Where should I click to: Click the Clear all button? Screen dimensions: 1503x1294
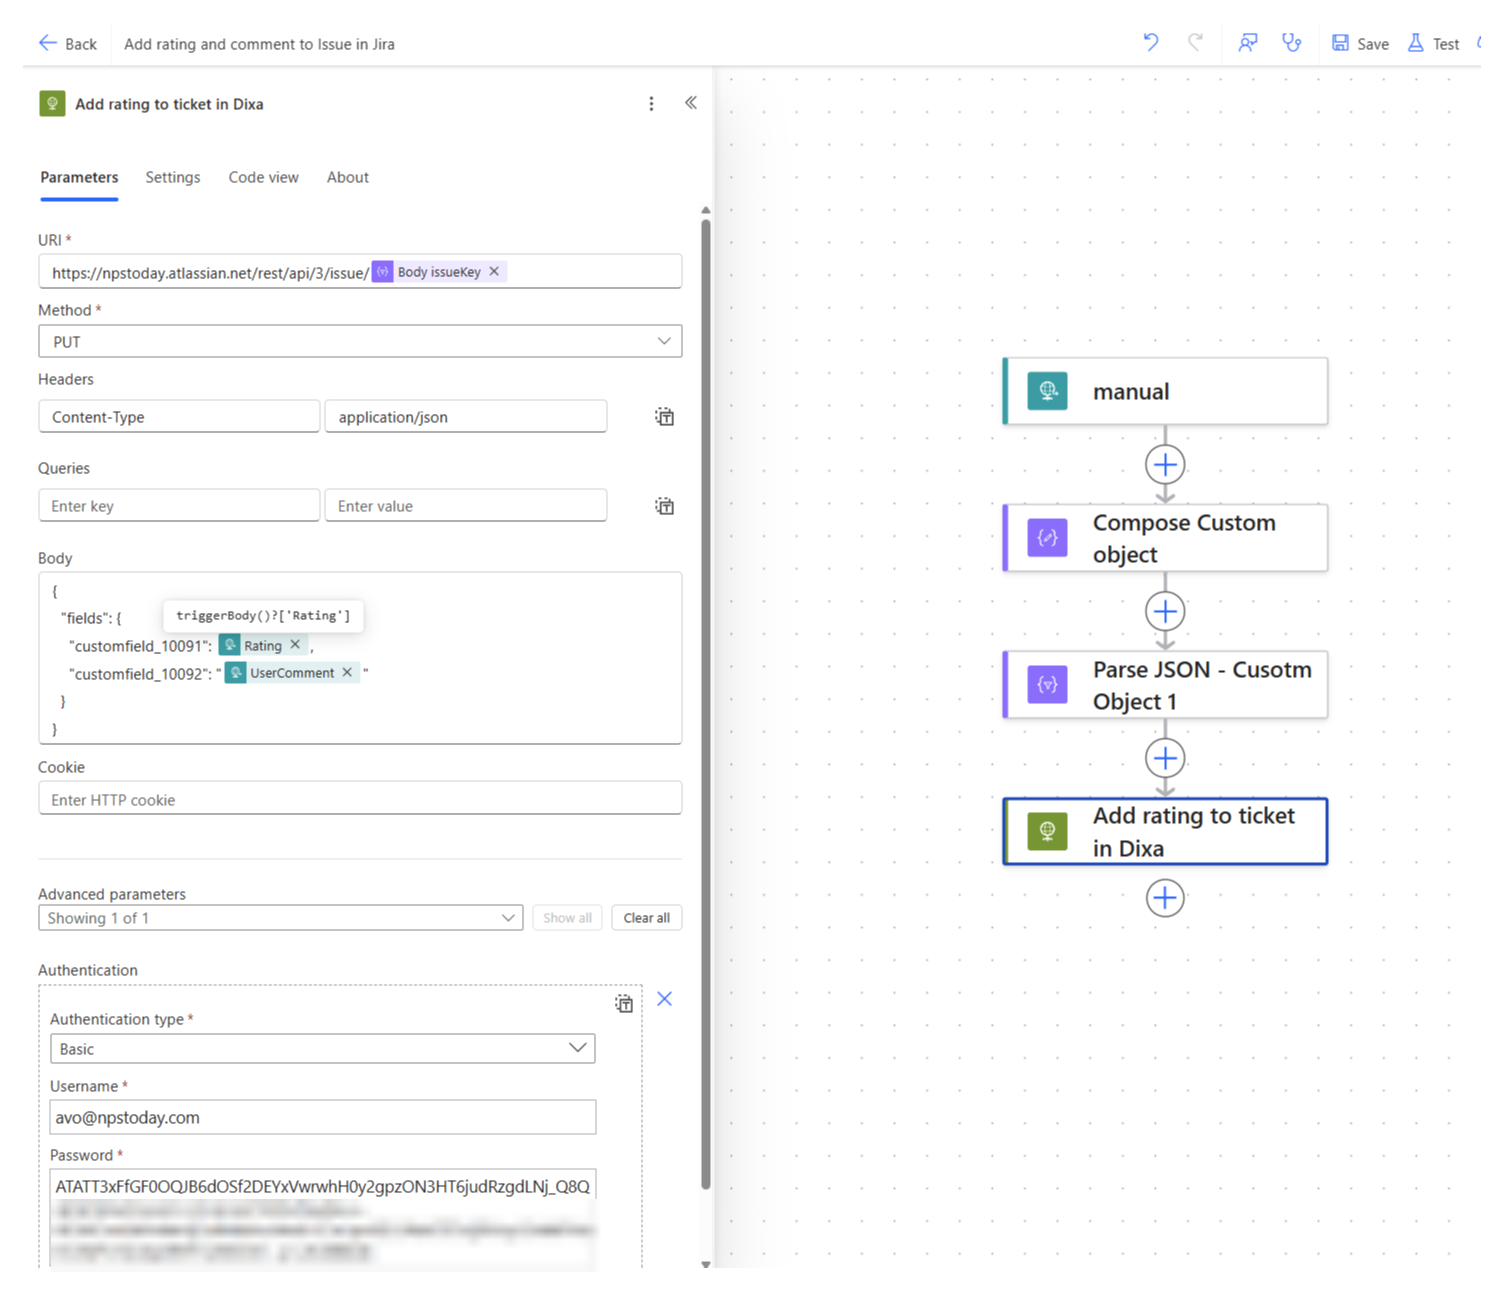point(647,918)
